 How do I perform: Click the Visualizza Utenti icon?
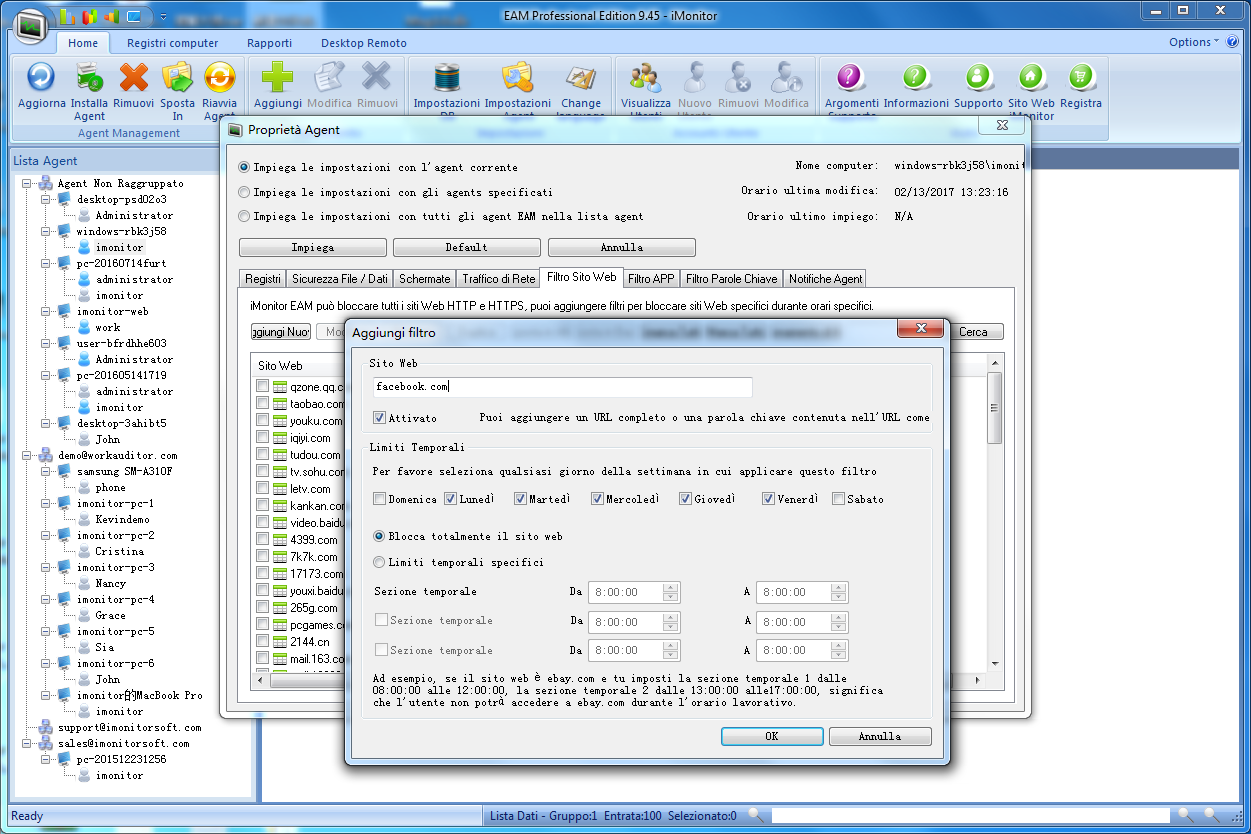pyautogui.click(x=645, y=78)
